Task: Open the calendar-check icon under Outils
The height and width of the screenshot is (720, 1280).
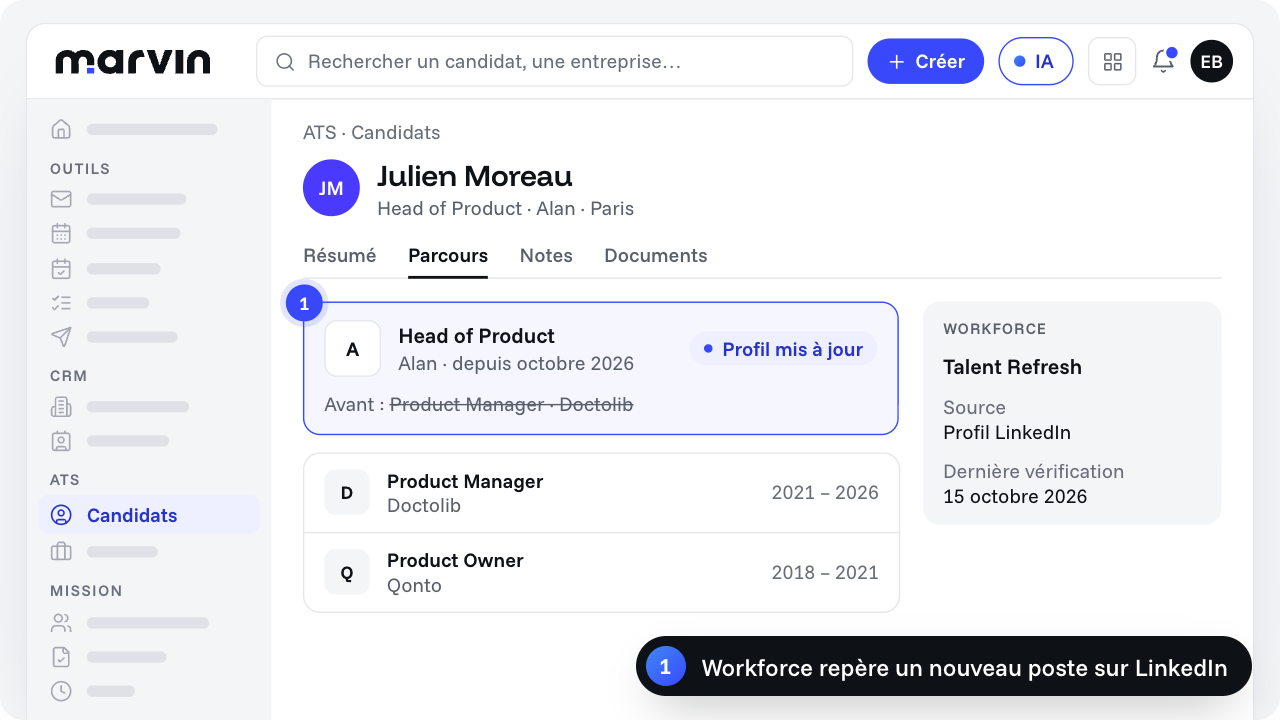Action: (61, 268)
